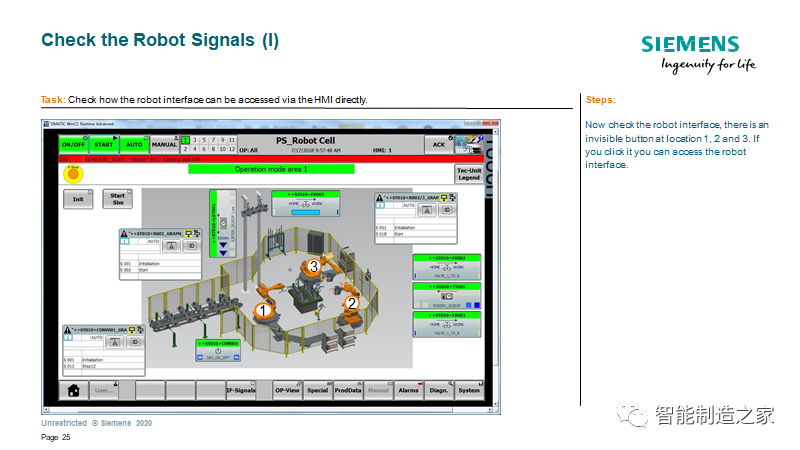This screenshot has width=800, height=450.
Task: Click right blue icon in CON001 panel
Action: click(x=236, y=358)
